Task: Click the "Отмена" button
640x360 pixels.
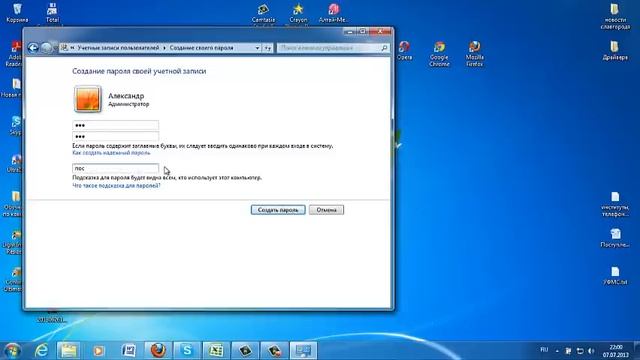Action: [x=326, y=210]
